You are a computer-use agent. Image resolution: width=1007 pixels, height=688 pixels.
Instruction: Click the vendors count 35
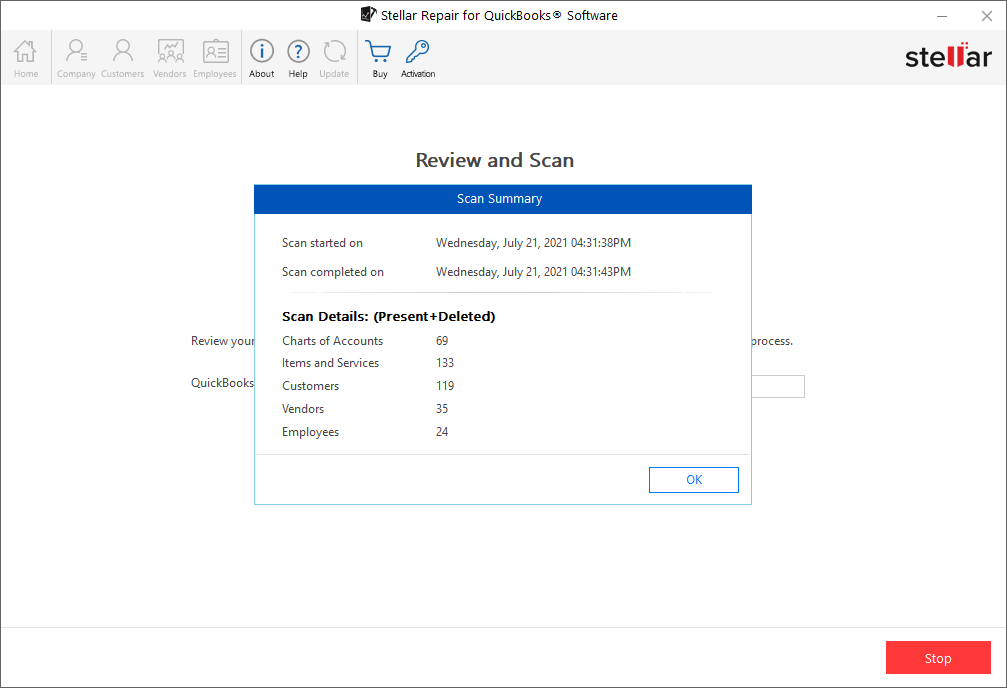(x=442, y=409)
